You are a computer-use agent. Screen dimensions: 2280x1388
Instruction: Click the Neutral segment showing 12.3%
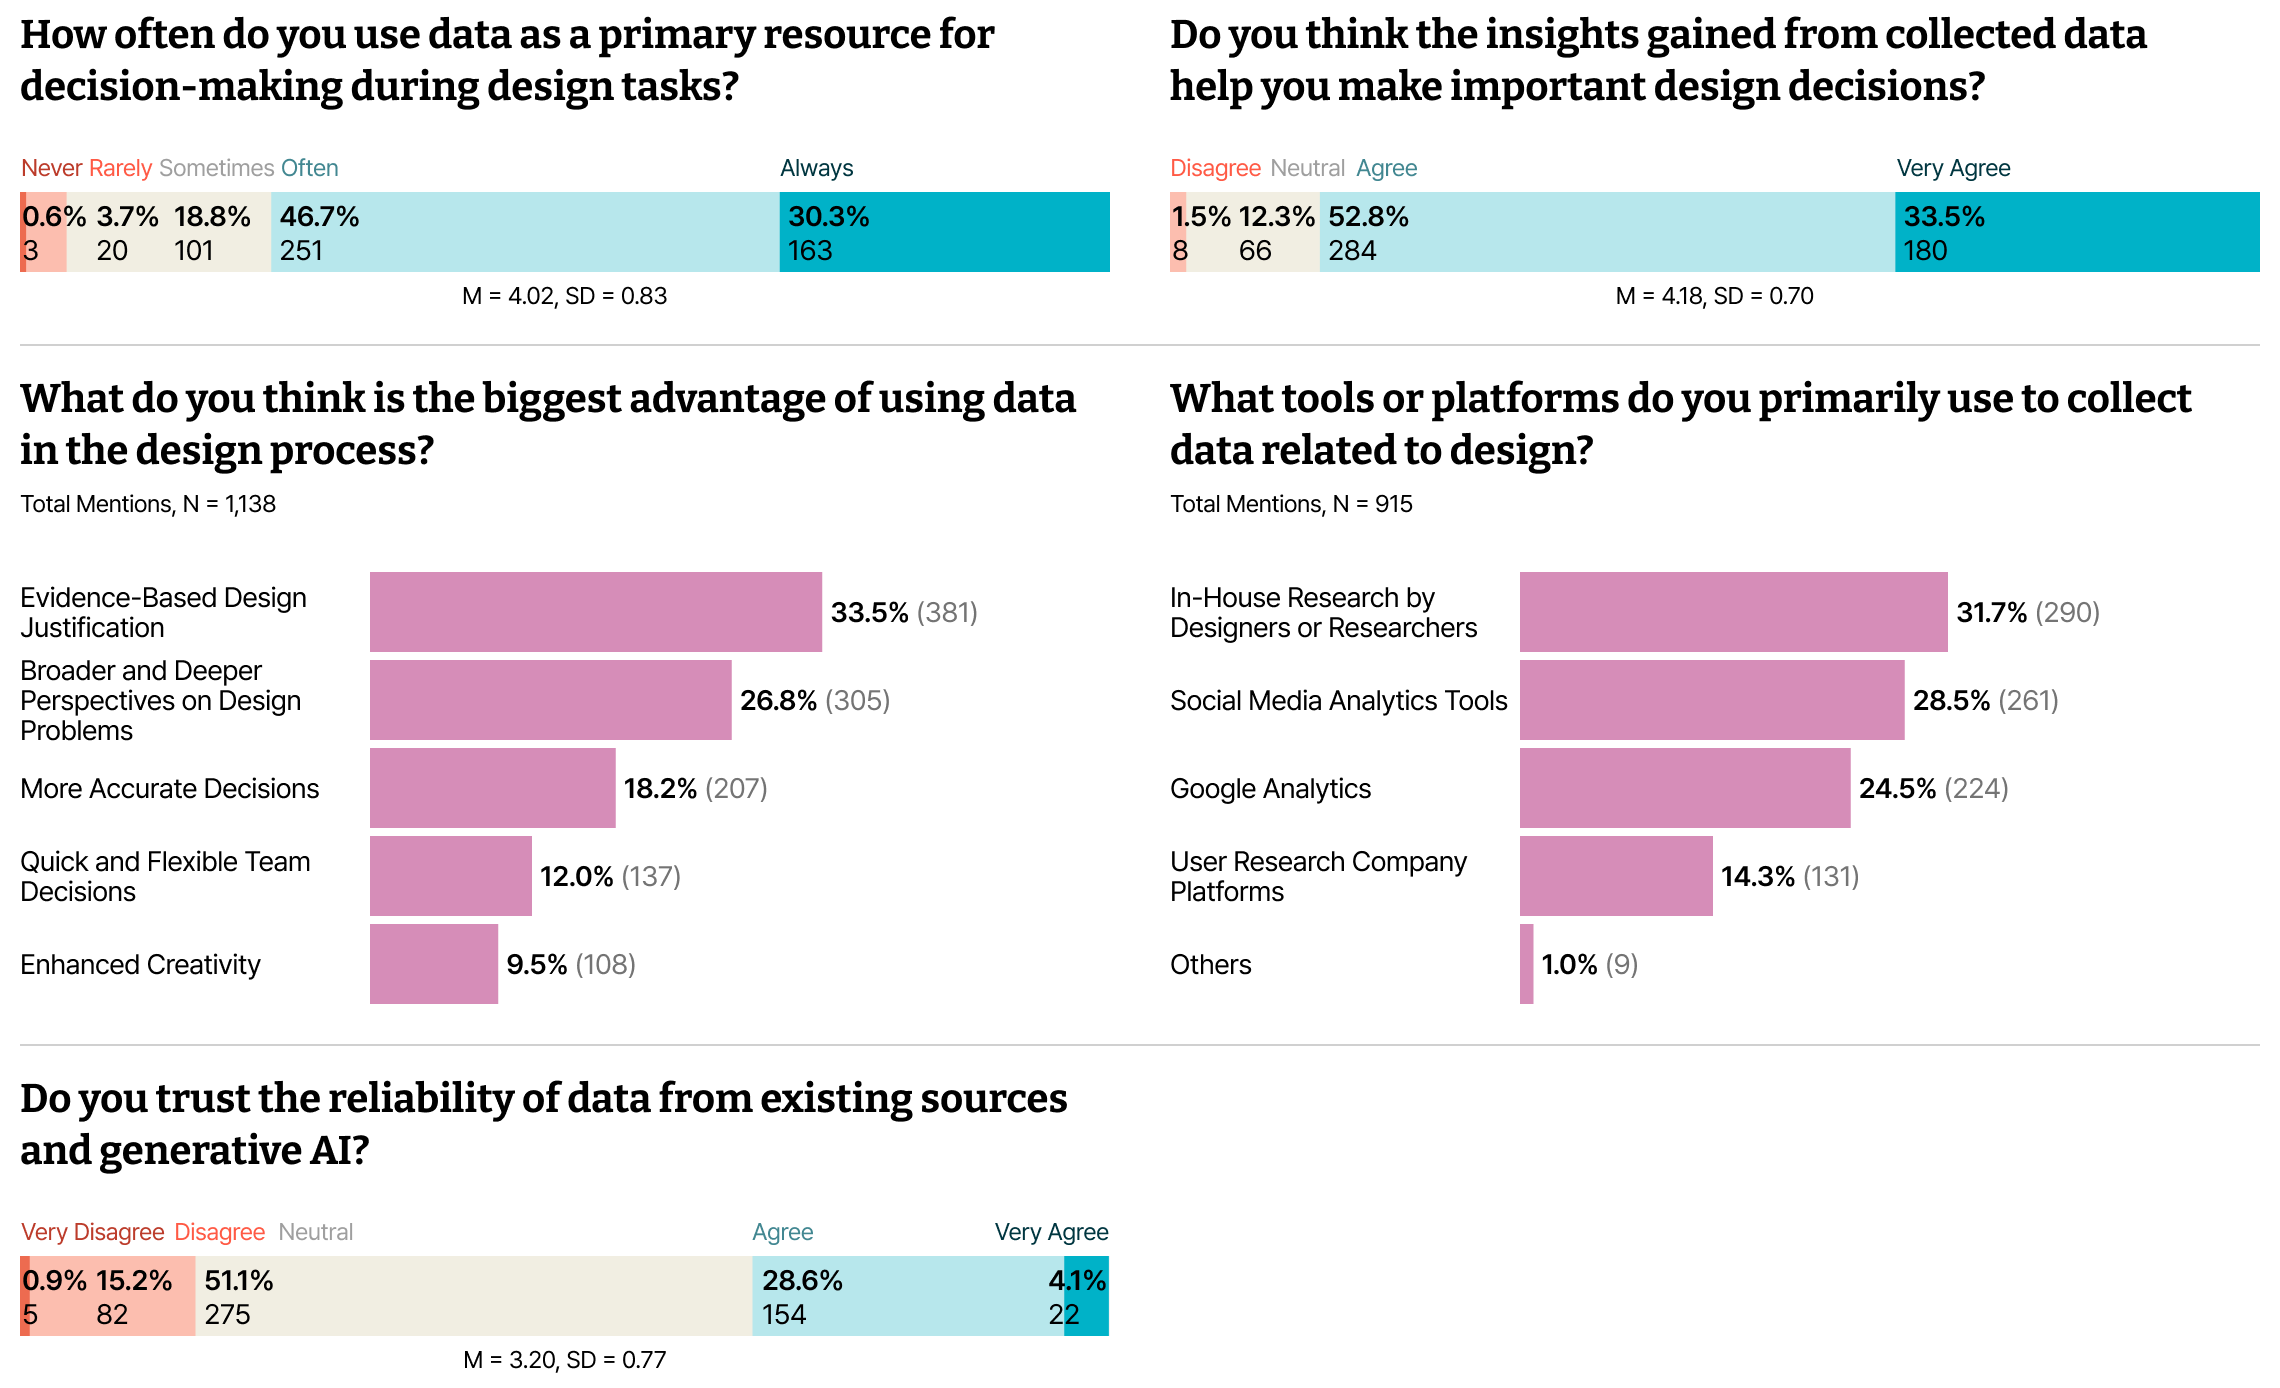[x=1253, y=232]
